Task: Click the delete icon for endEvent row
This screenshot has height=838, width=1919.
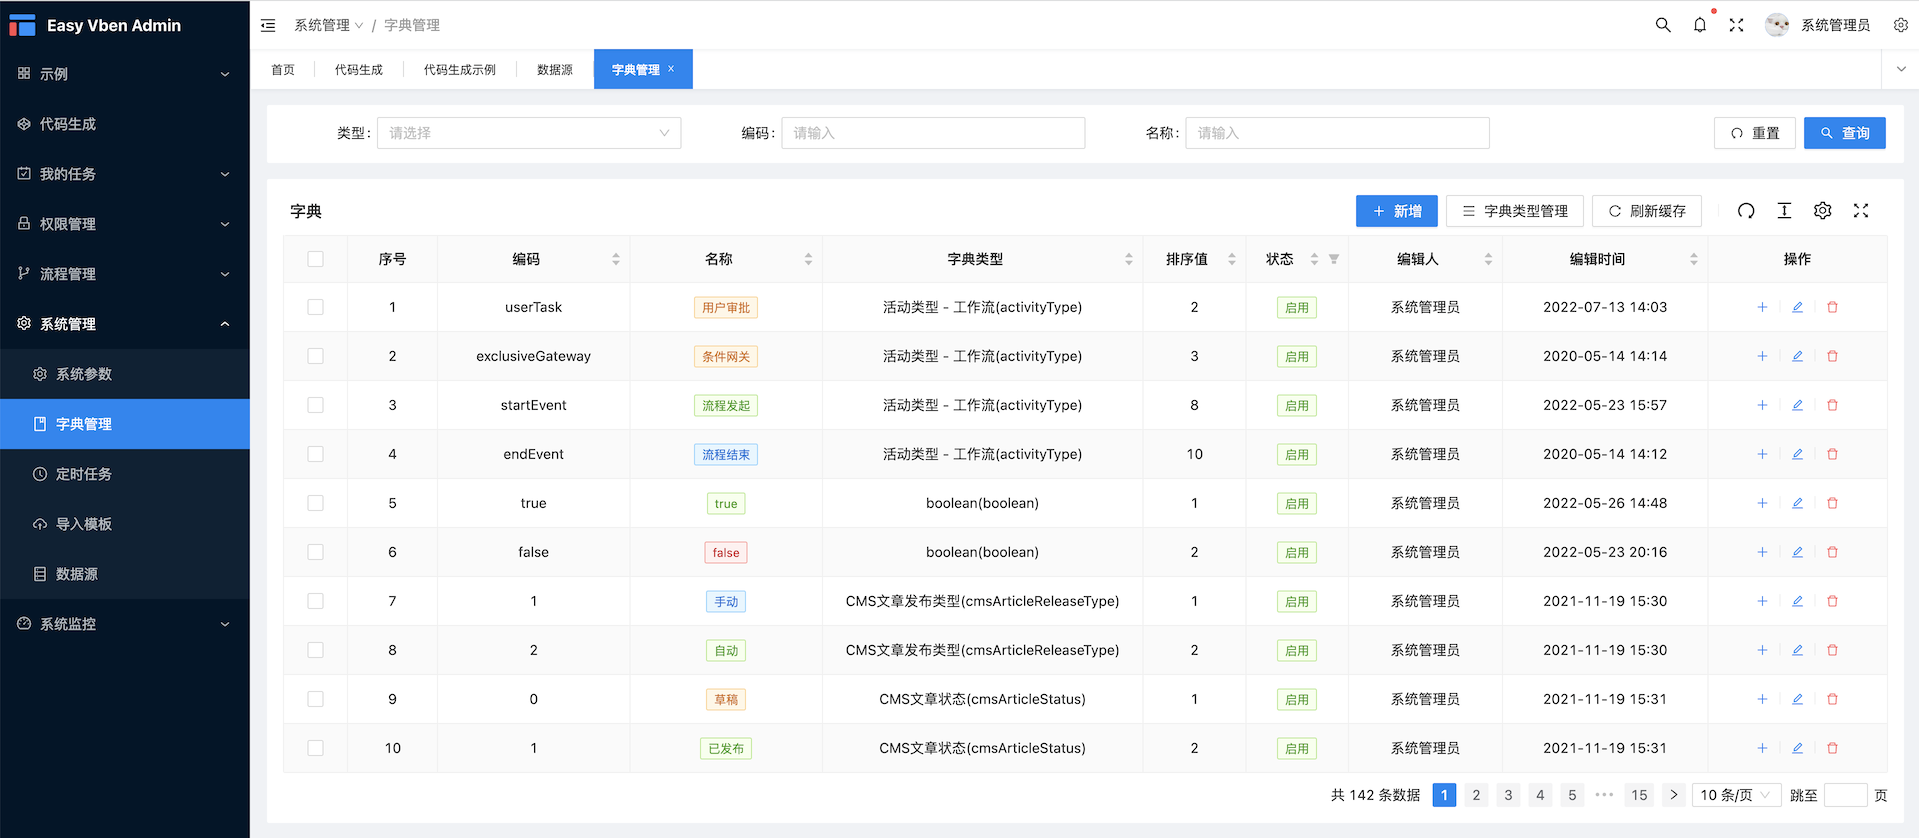Action: 1833,454
